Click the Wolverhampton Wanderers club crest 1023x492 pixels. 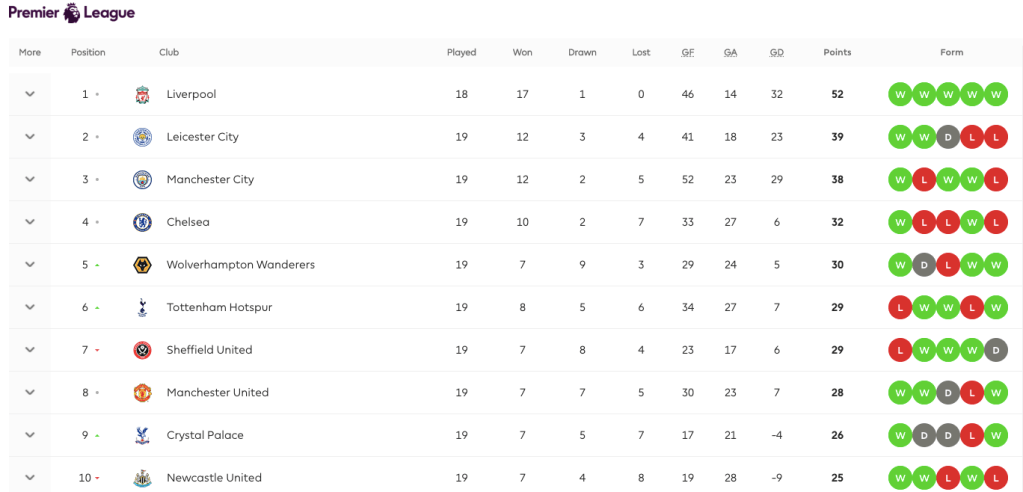coord(142,265)
